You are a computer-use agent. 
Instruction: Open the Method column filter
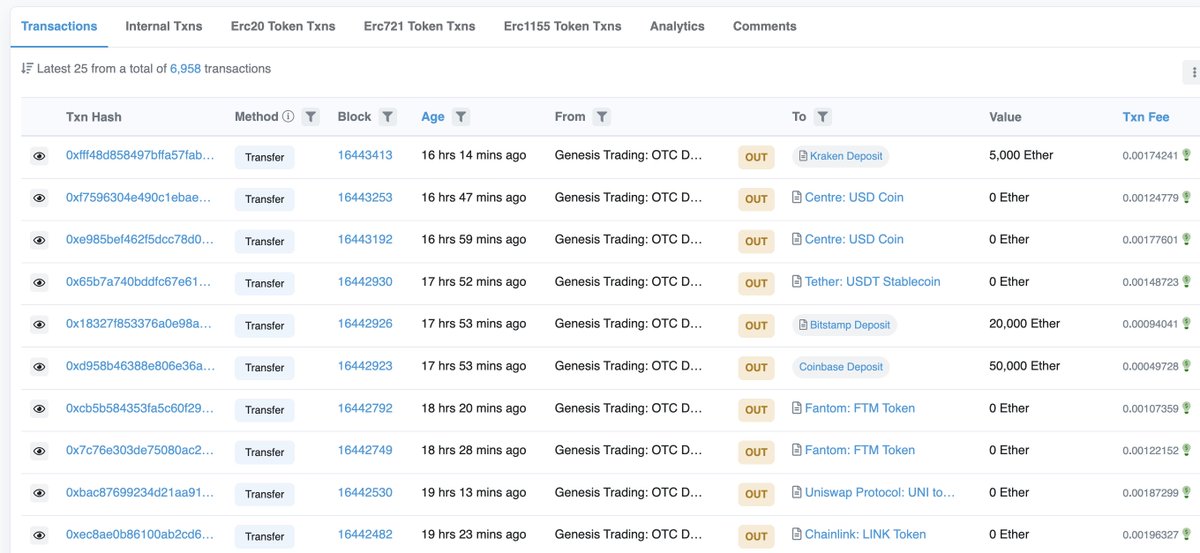click(x=311, y=117)
